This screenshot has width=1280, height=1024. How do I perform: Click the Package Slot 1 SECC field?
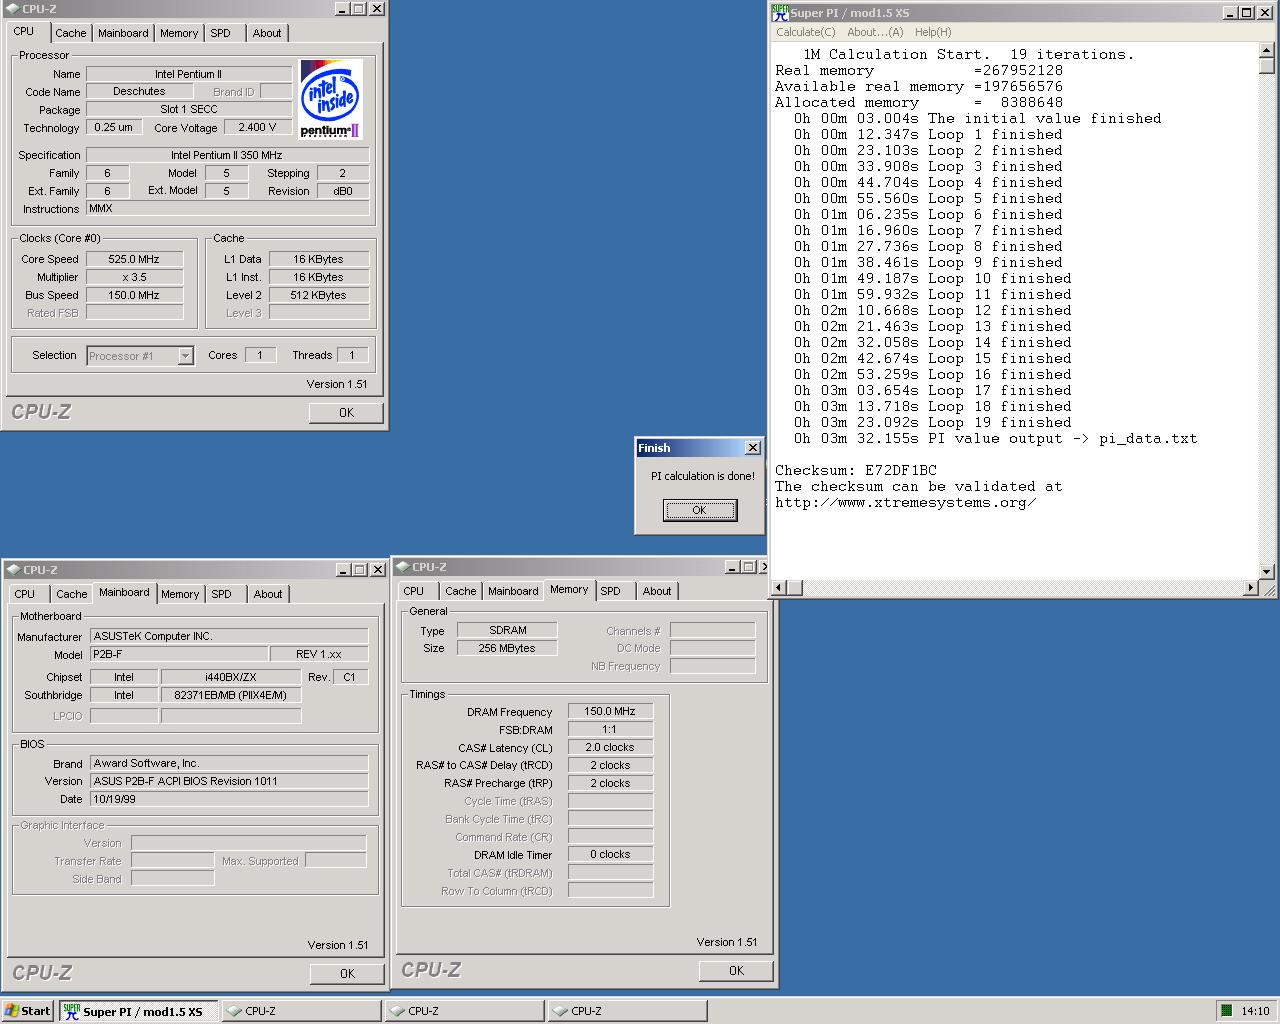pos(189,109)
